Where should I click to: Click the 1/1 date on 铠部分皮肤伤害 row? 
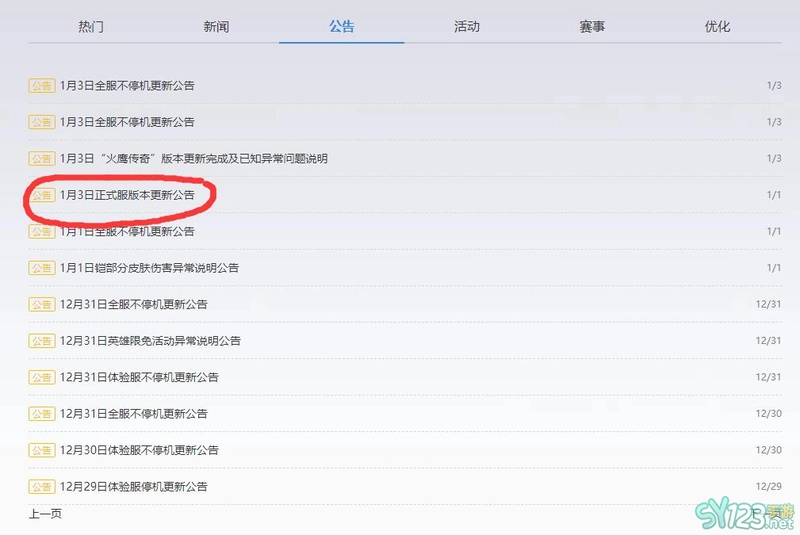tap(774, 268)
